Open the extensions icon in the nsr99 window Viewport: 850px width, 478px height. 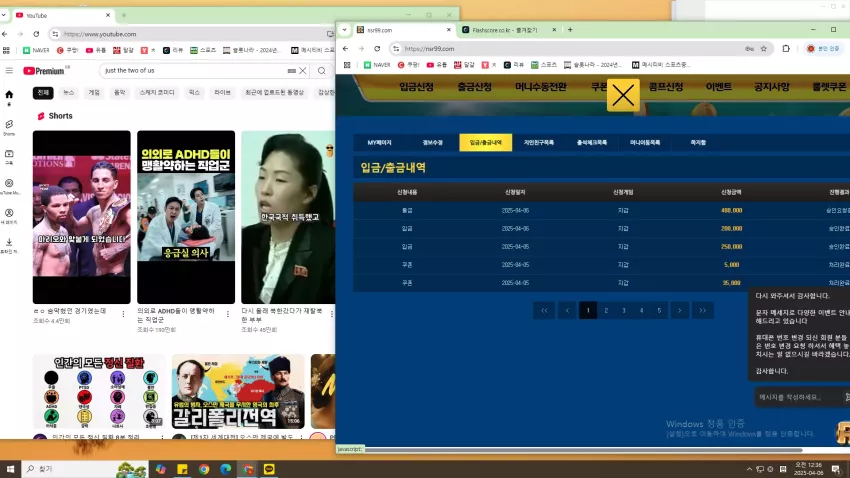tap(786, 48)
